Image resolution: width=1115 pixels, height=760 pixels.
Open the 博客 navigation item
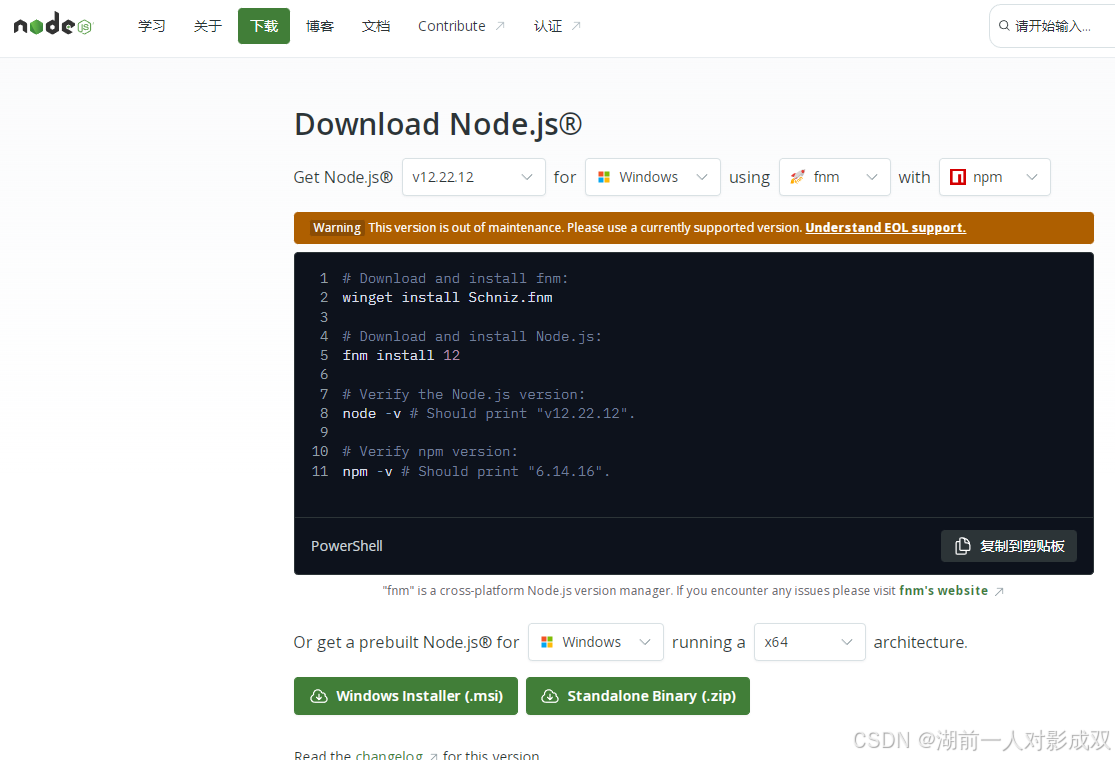(x=320, y=26)
